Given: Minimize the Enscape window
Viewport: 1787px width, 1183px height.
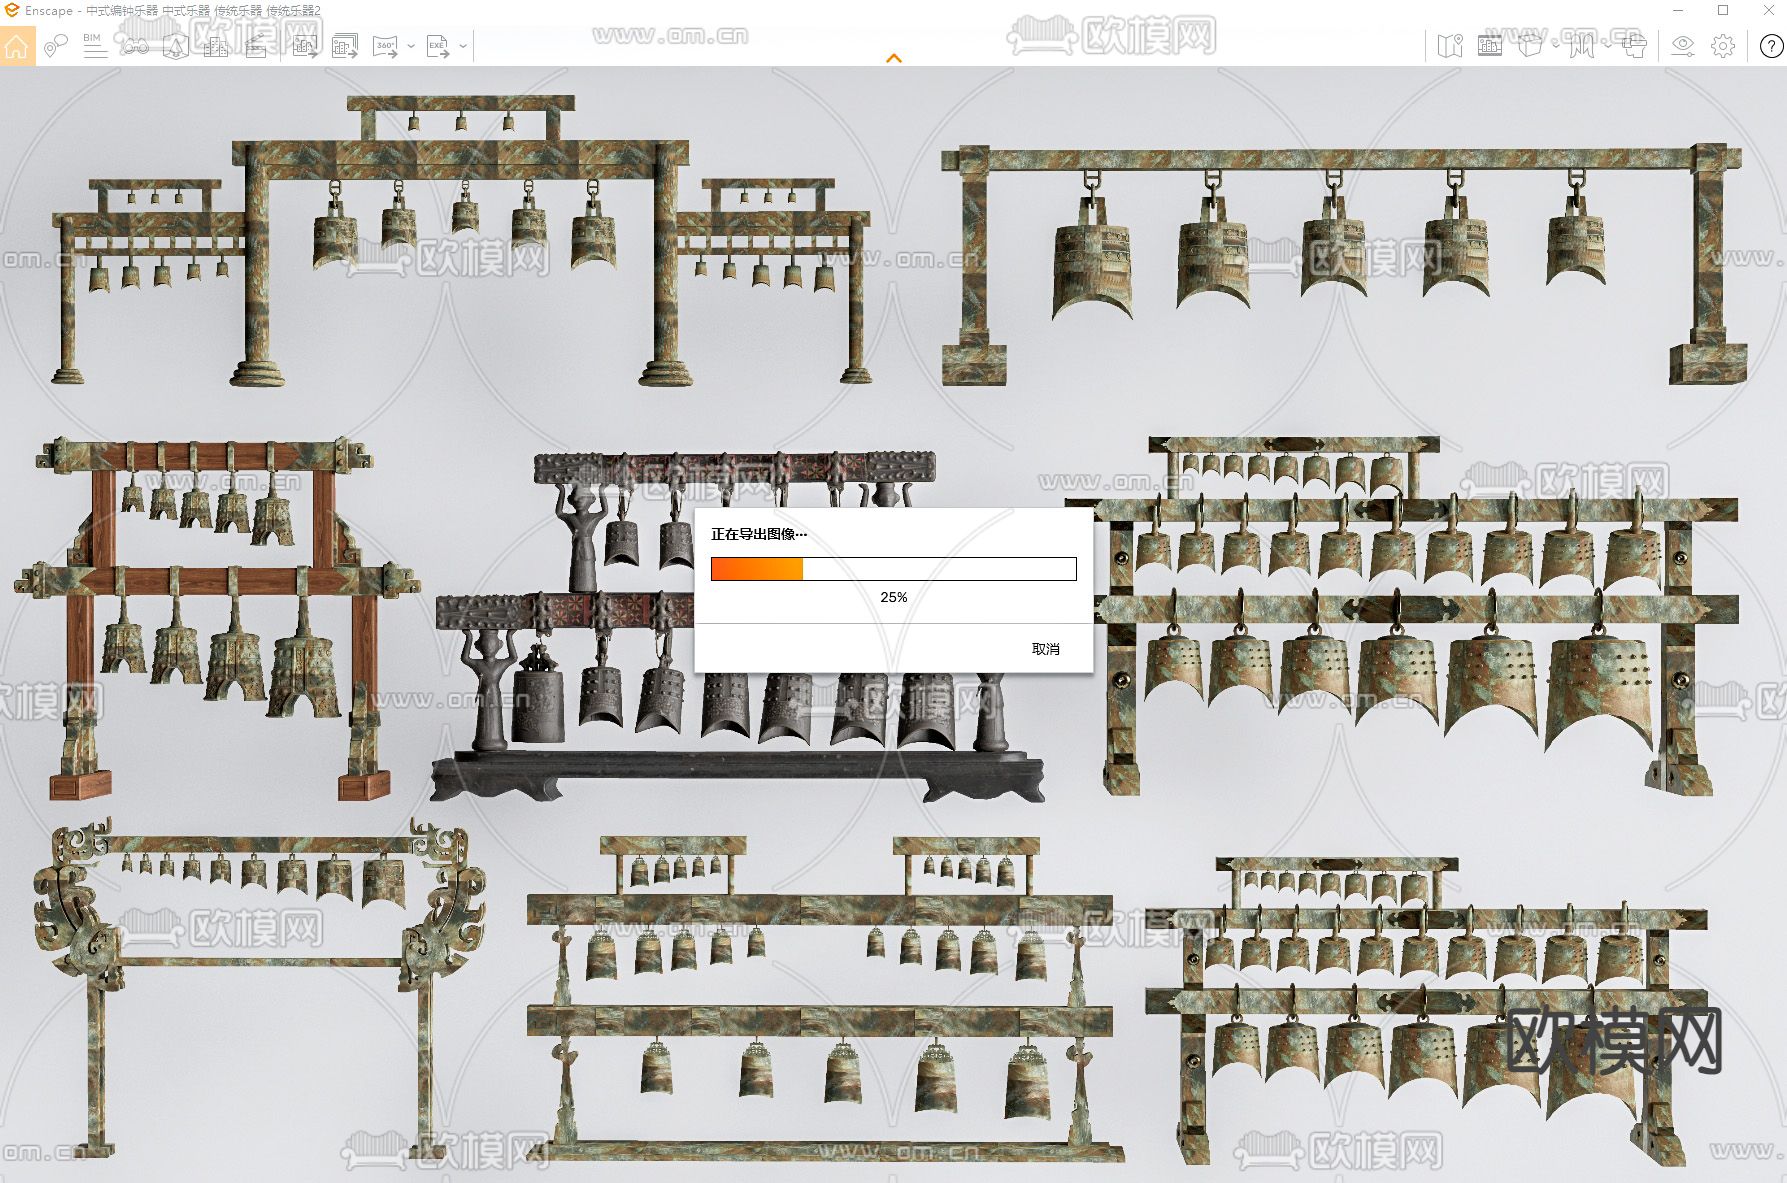Looking at the screenshot, I should click(1678, 11).
